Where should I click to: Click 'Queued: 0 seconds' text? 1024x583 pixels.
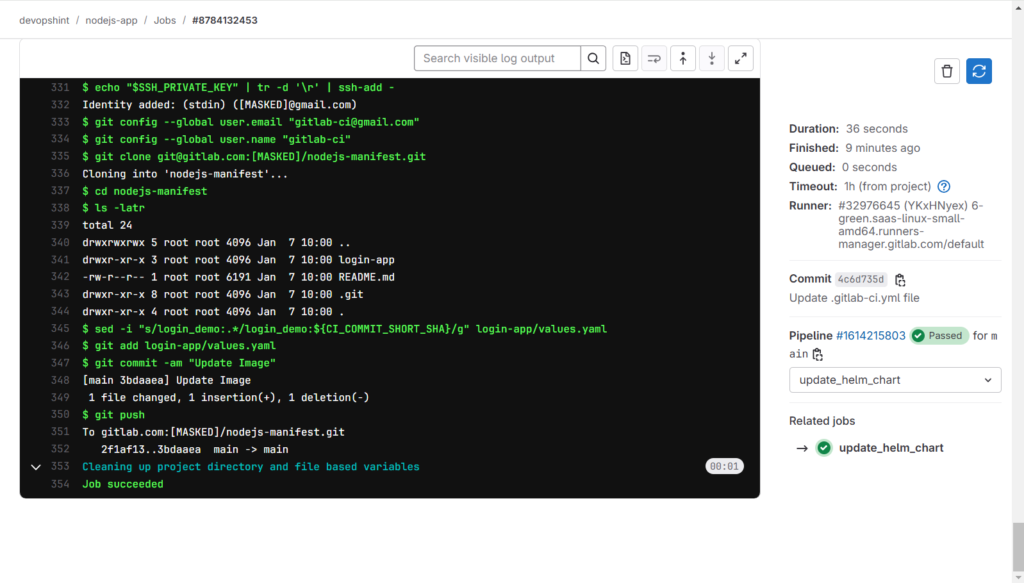tap(843, 167)
